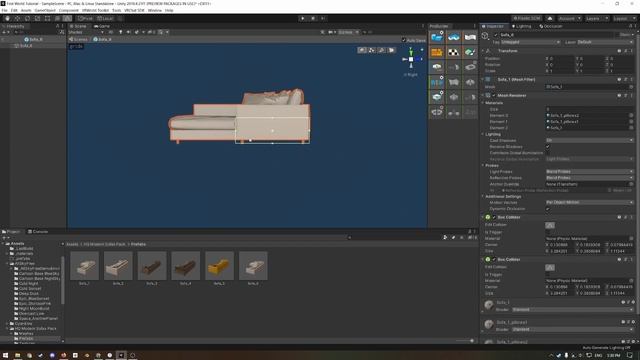
Task: Click the checkerboard UV editor ProBuilder icon
Action: (453, 52)
